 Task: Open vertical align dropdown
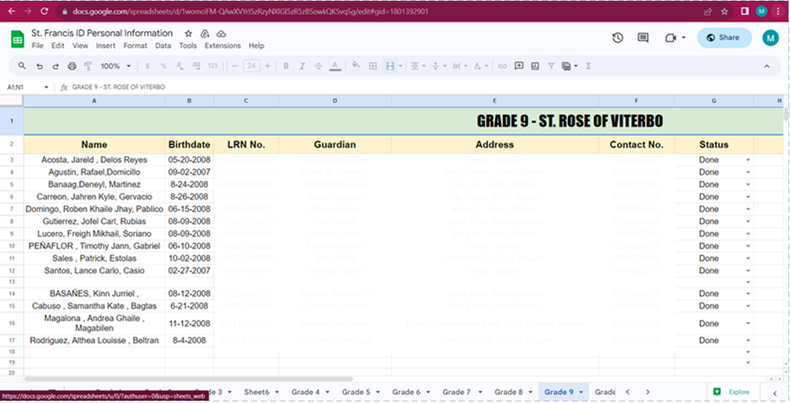[x=438, y=66]
